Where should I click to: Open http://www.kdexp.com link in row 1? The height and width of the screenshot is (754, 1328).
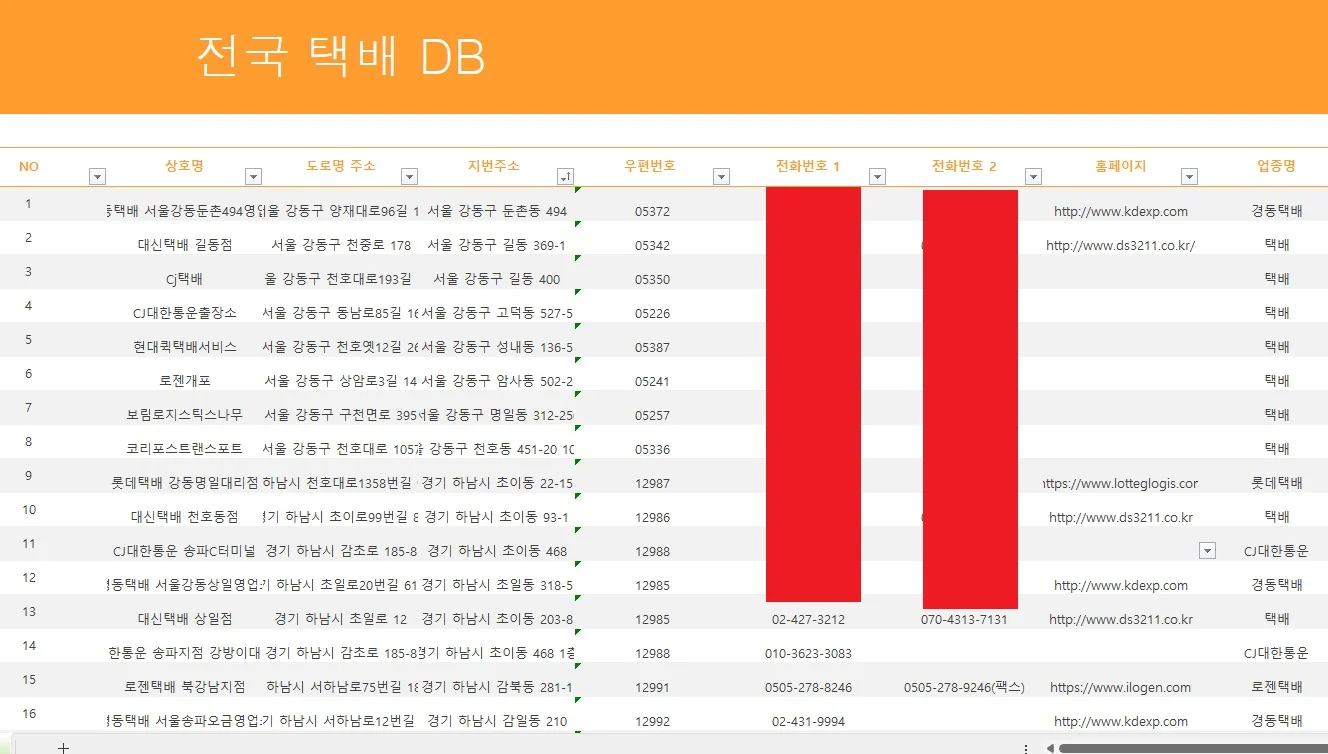point(1120,212)
